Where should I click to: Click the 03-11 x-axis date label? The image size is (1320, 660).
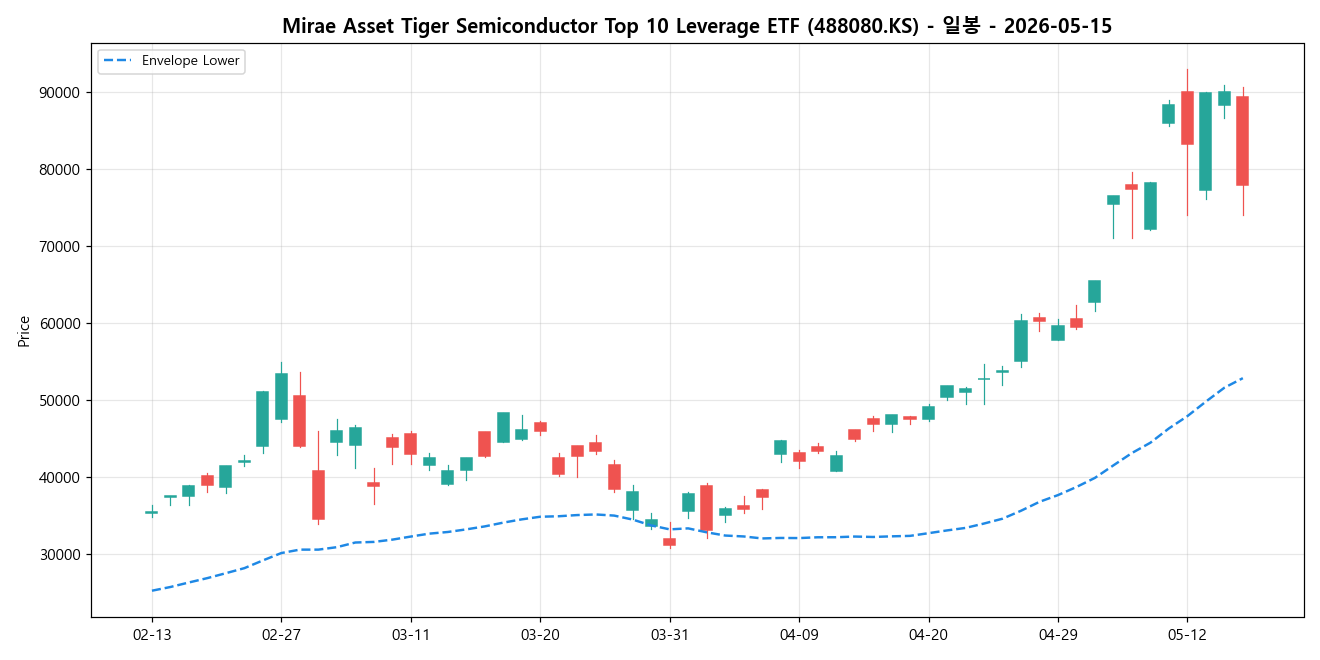point(410,635)
